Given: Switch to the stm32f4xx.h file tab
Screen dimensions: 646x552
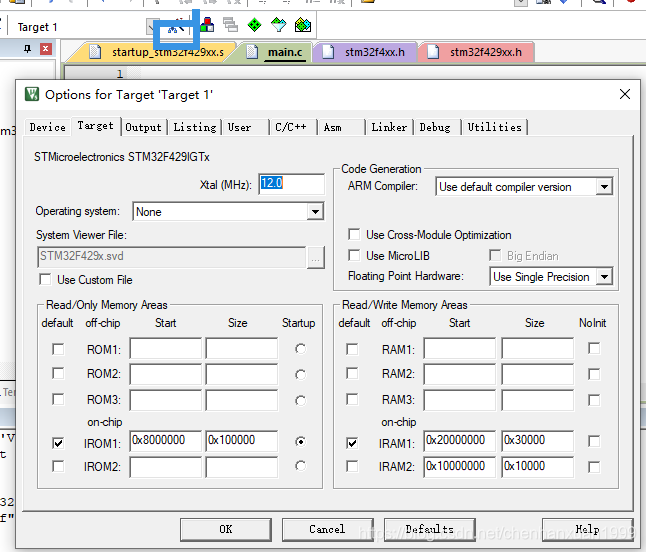Looking at the screenshot, I should [365, 52].
